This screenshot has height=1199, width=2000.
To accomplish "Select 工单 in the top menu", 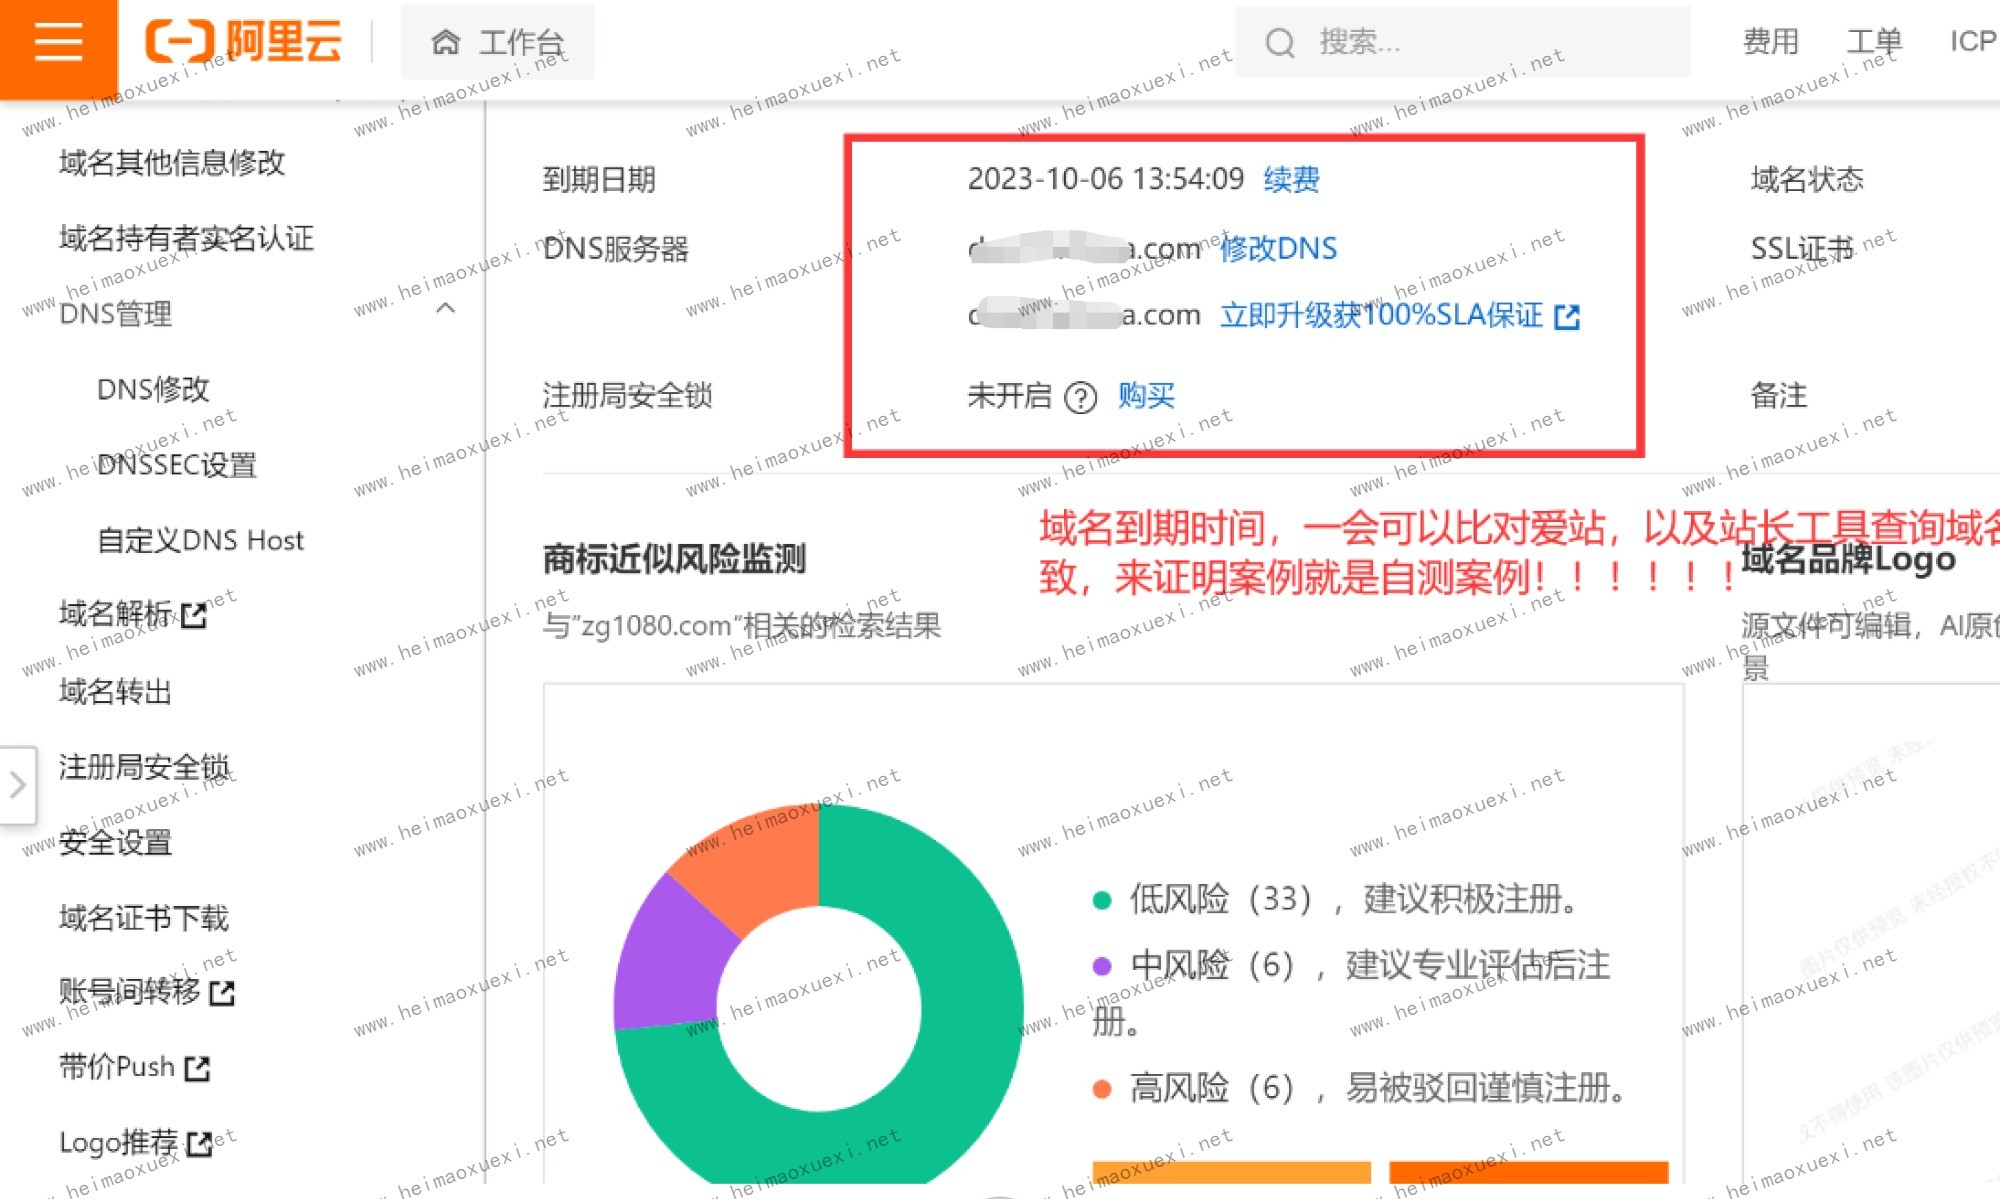I will (x=1873, y=42).
